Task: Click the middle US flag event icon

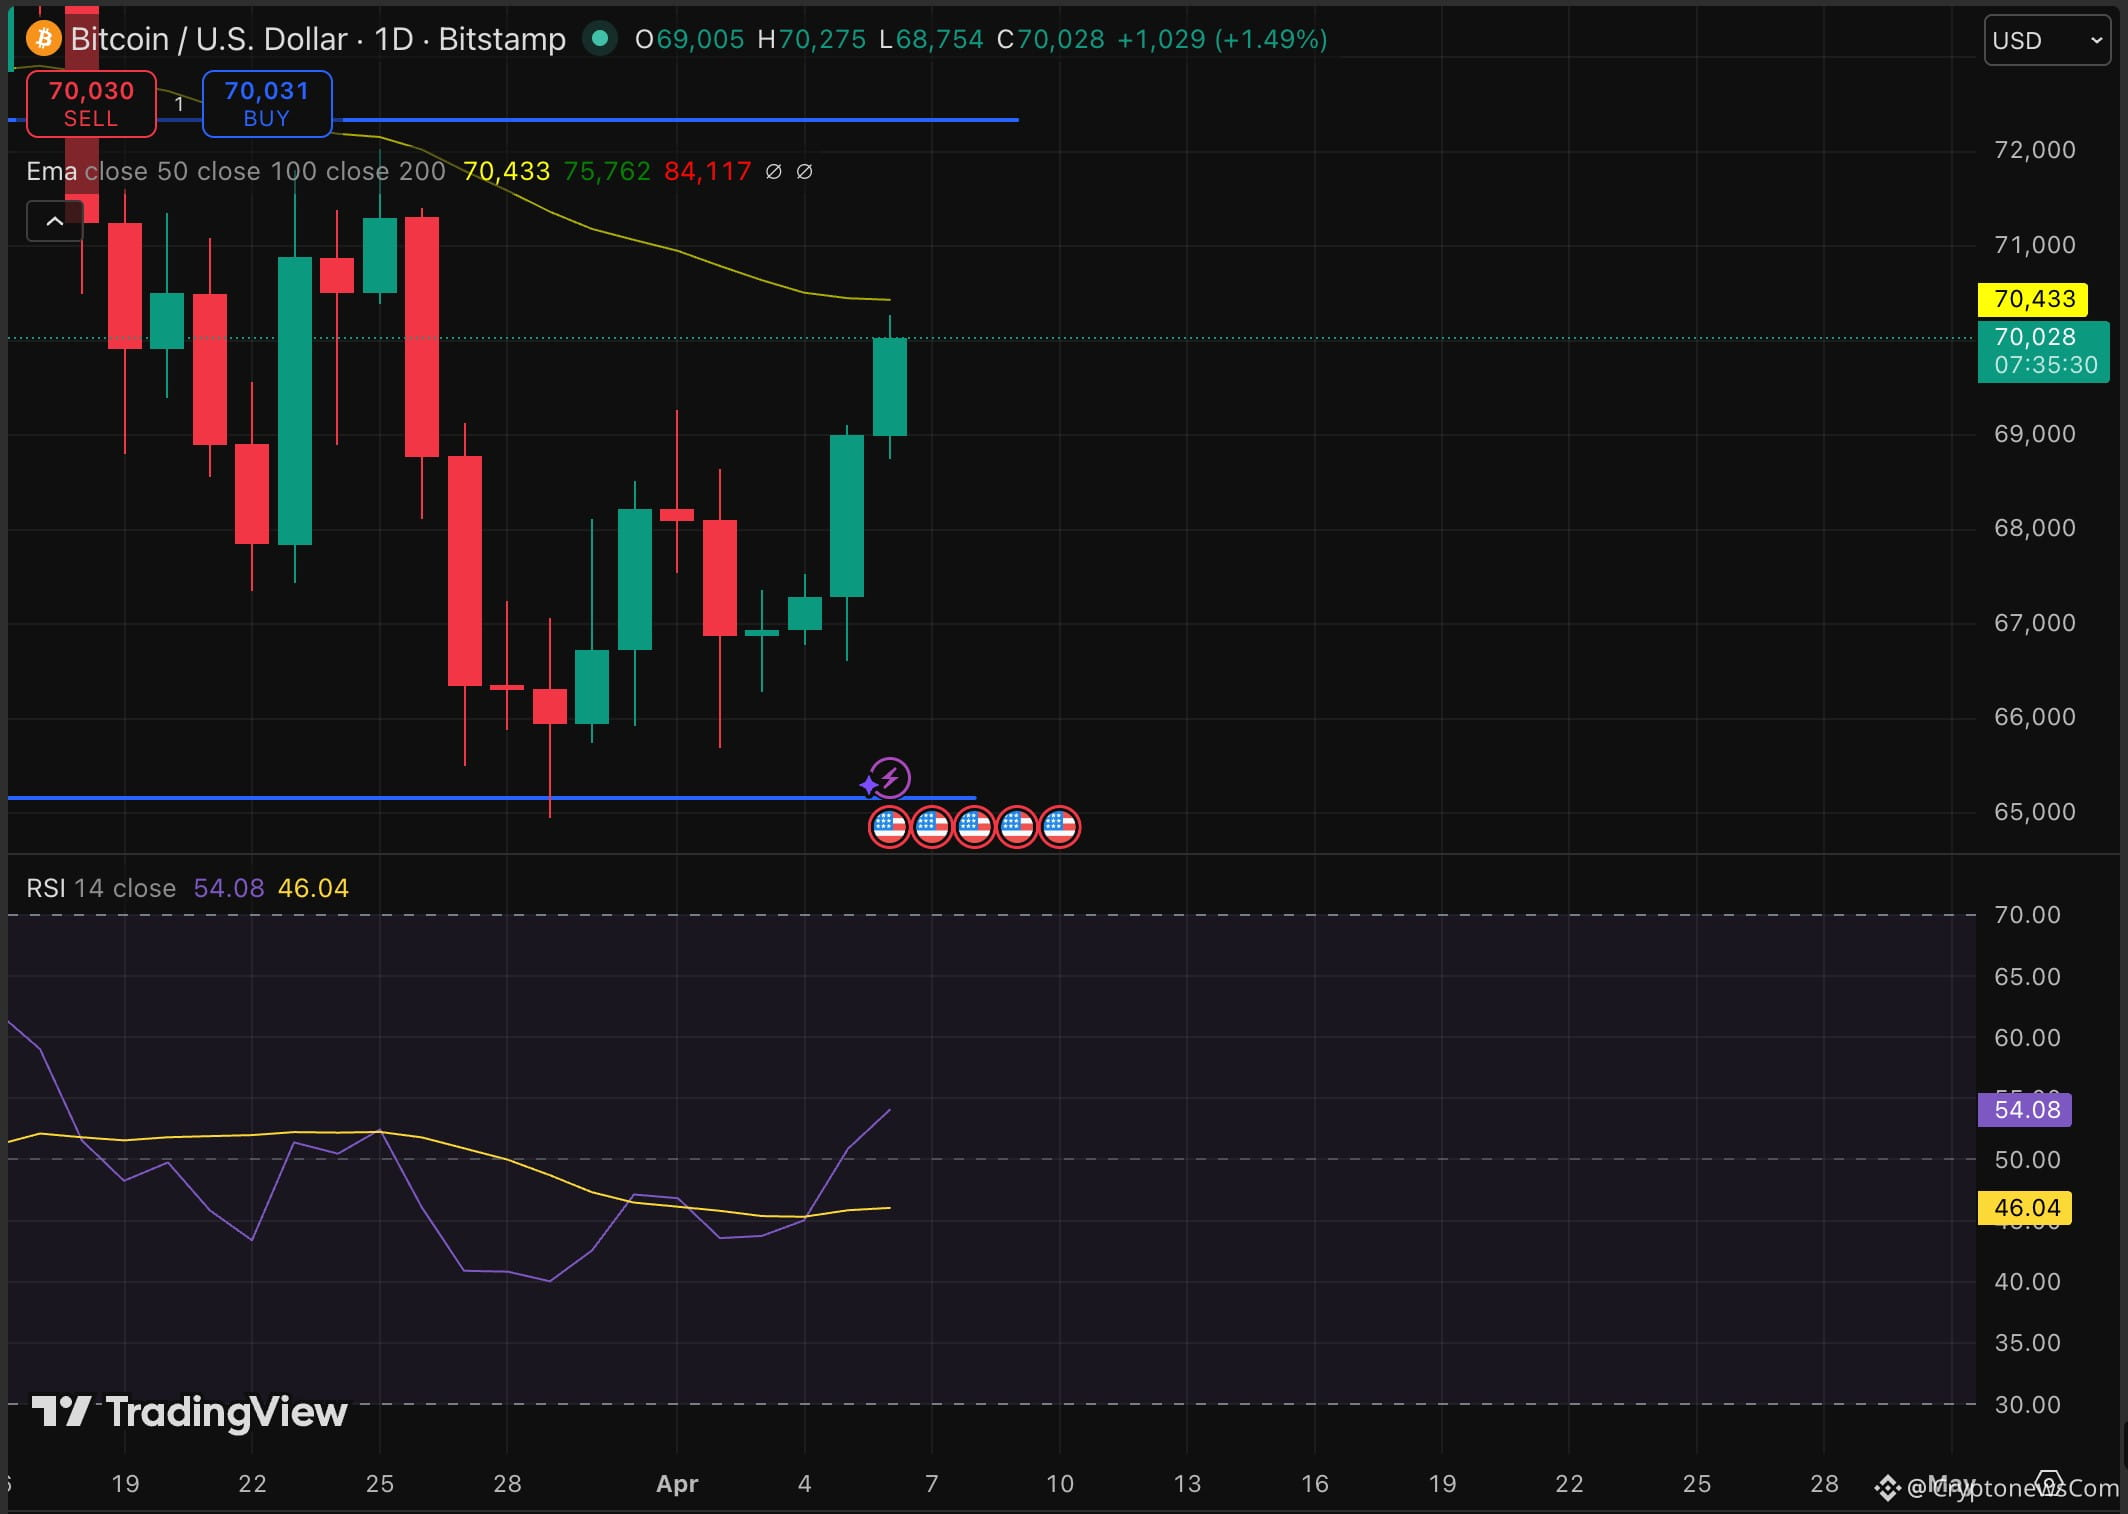Action: click(x=975, y=827)
